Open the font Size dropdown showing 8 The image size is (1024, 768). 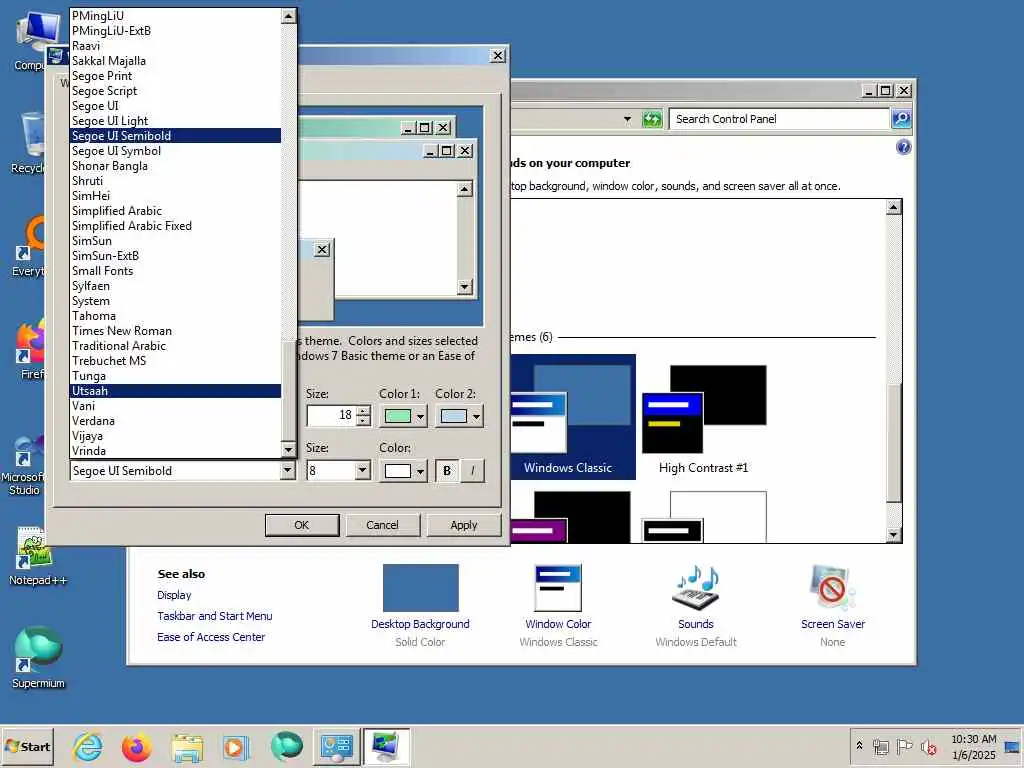click(x=362, y=470)
